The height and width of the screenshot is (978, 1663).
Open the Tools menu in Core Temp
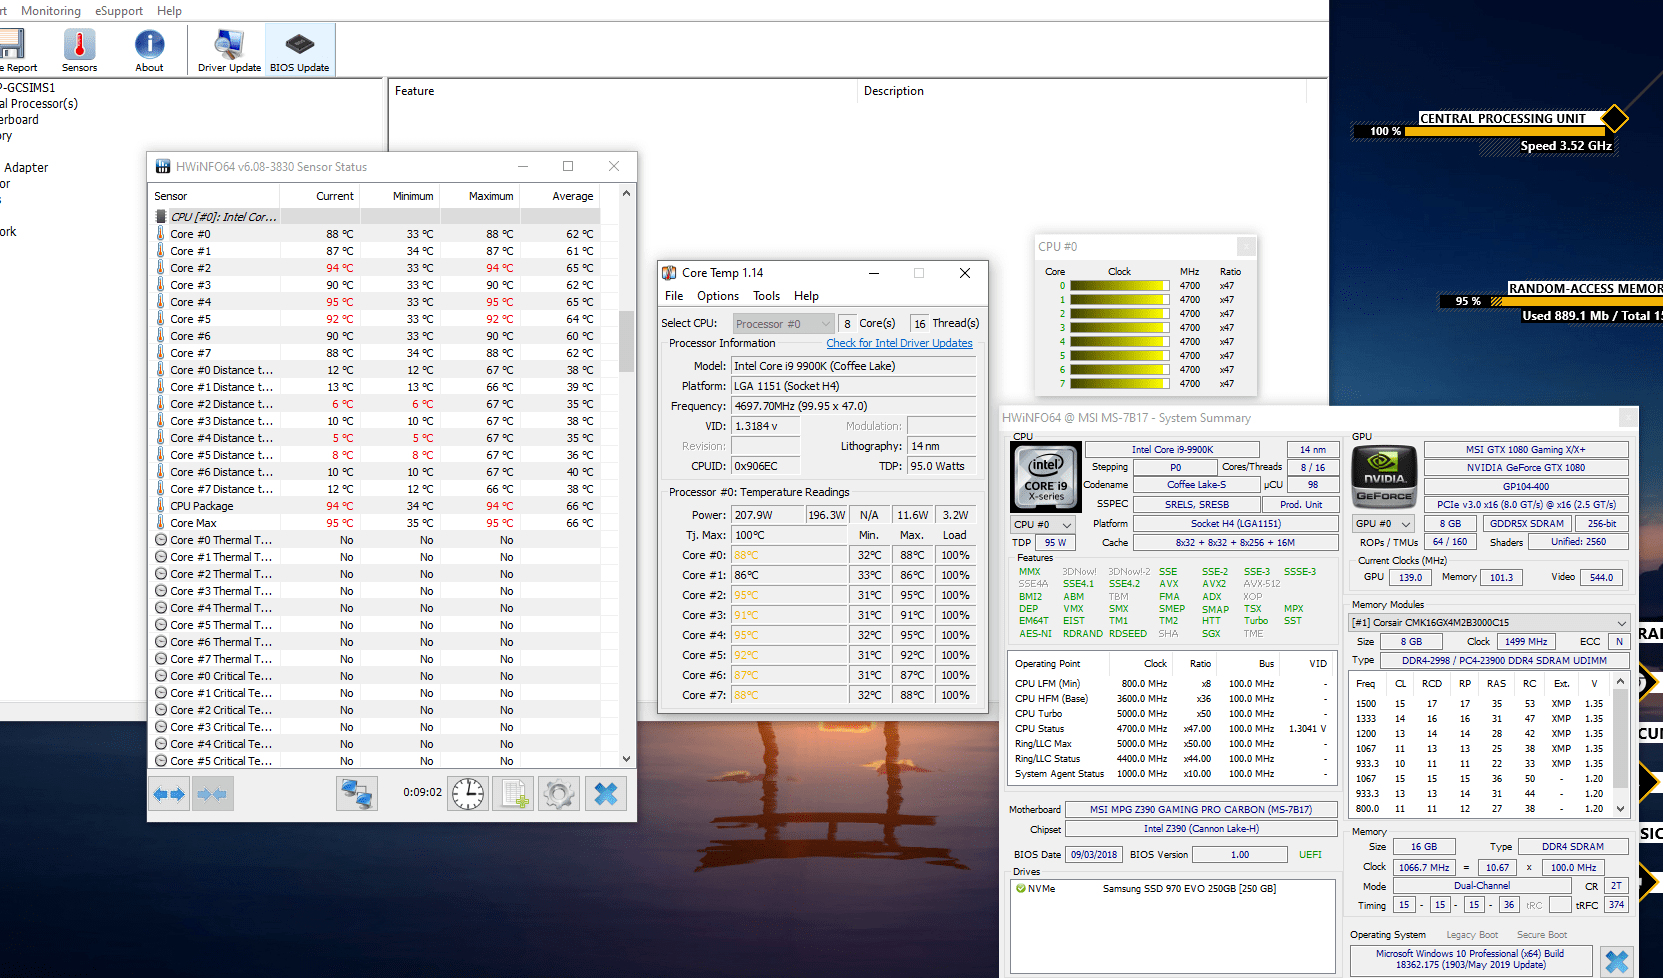tap(766, 296)
